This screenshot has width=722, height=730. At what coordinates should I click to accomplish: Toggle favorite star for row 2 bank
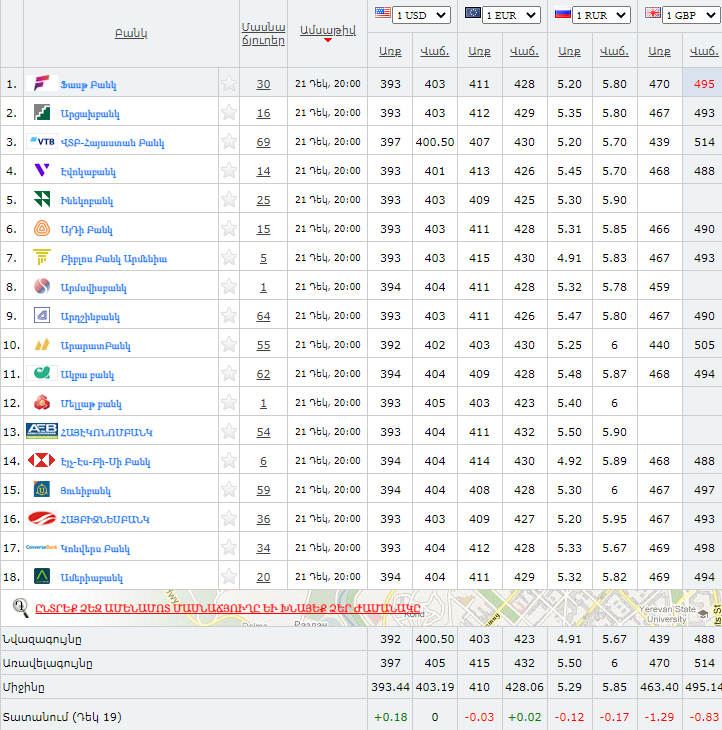coord(229,113)
